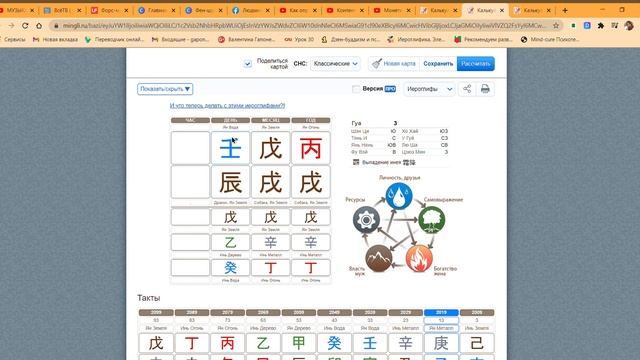Click the 辰 Dragon day branch glyph
Screen dimensions: 640x360
(x=230, y=182)
